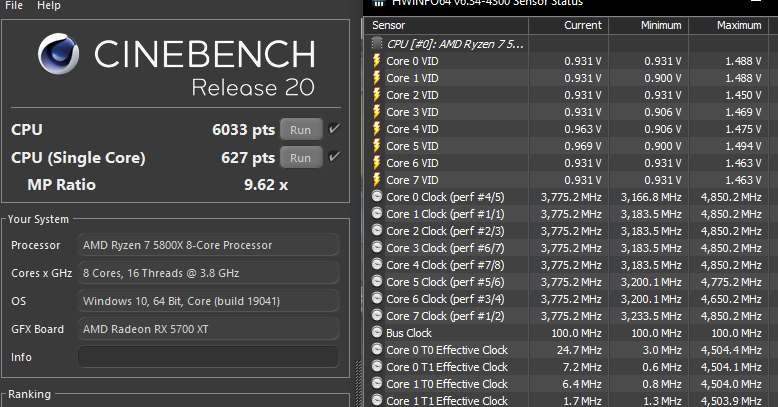Toggle the checkbox beside CPU (Single Core) test
Viewport: 778px width, 407px height.
click(x=334, y=156)
